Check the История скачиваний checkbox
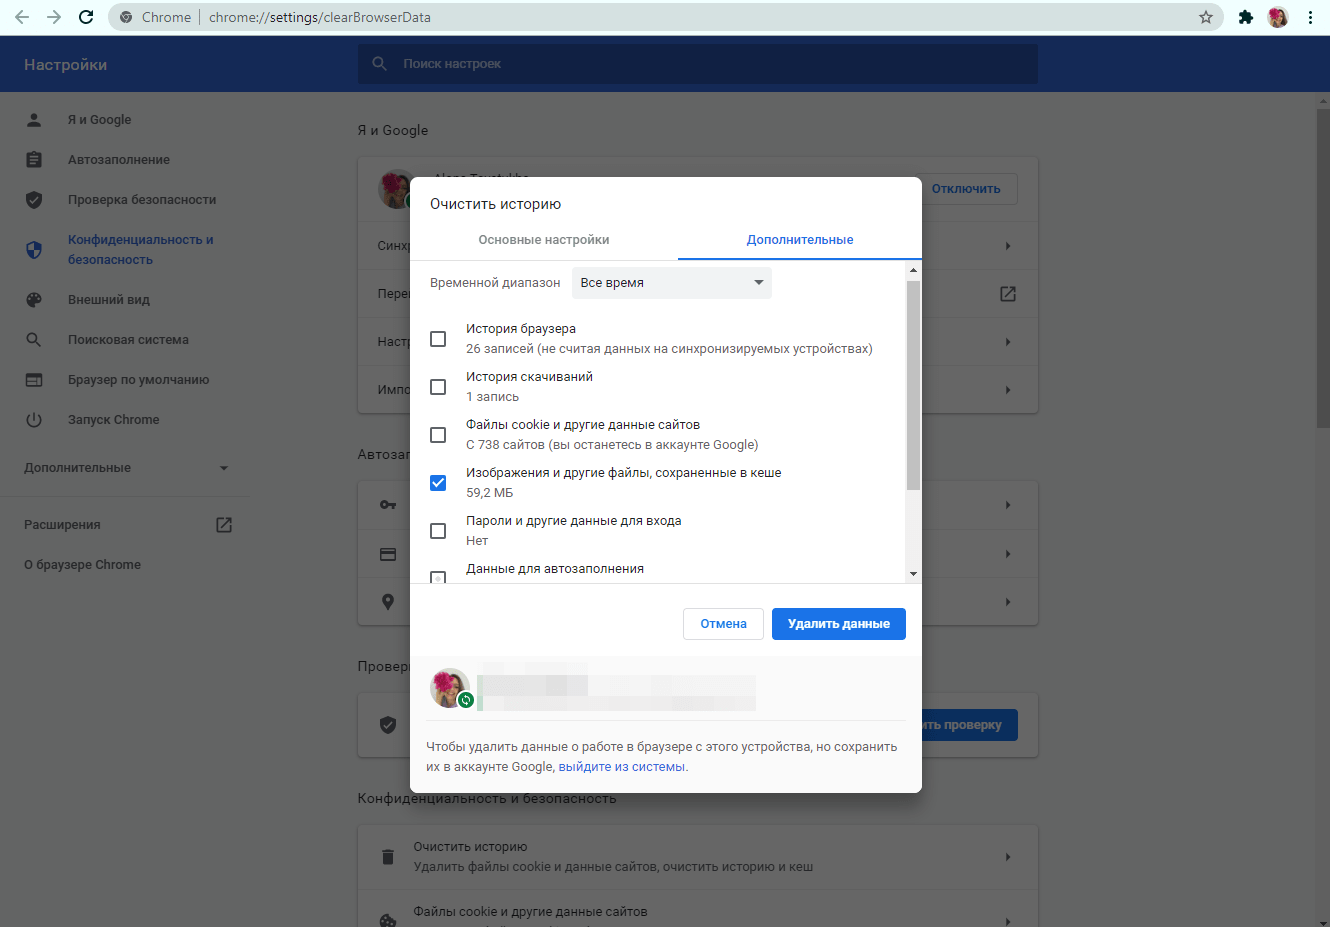The height and width of the screenshot is (927, 1330). point(438,387)
